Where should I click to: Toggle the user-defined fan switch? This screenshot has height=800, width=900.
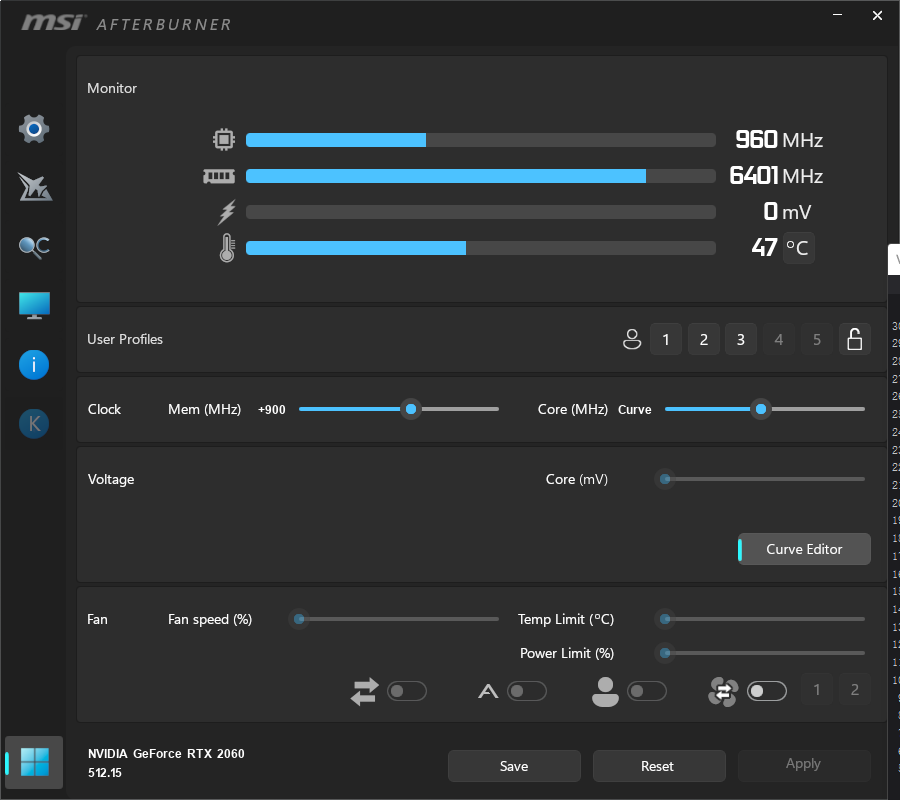point(647,691)
